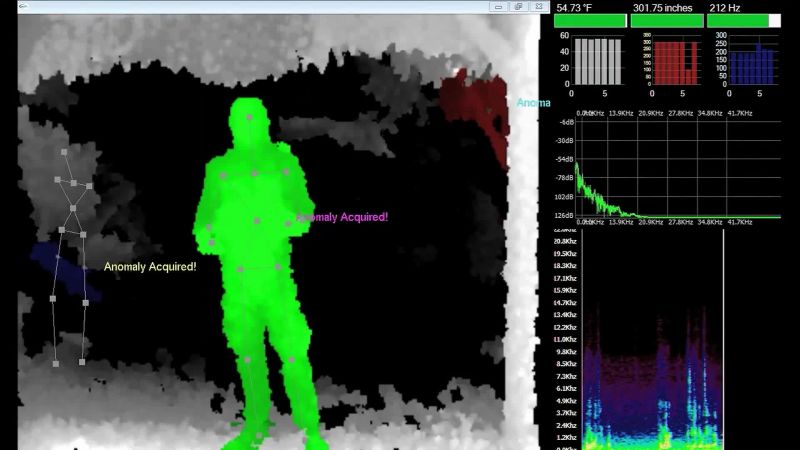Screen dimensions: 800x450
Task: Click the 2.4Khz spectrogram label
Action: pyautogui.click(x=566, y=425)
